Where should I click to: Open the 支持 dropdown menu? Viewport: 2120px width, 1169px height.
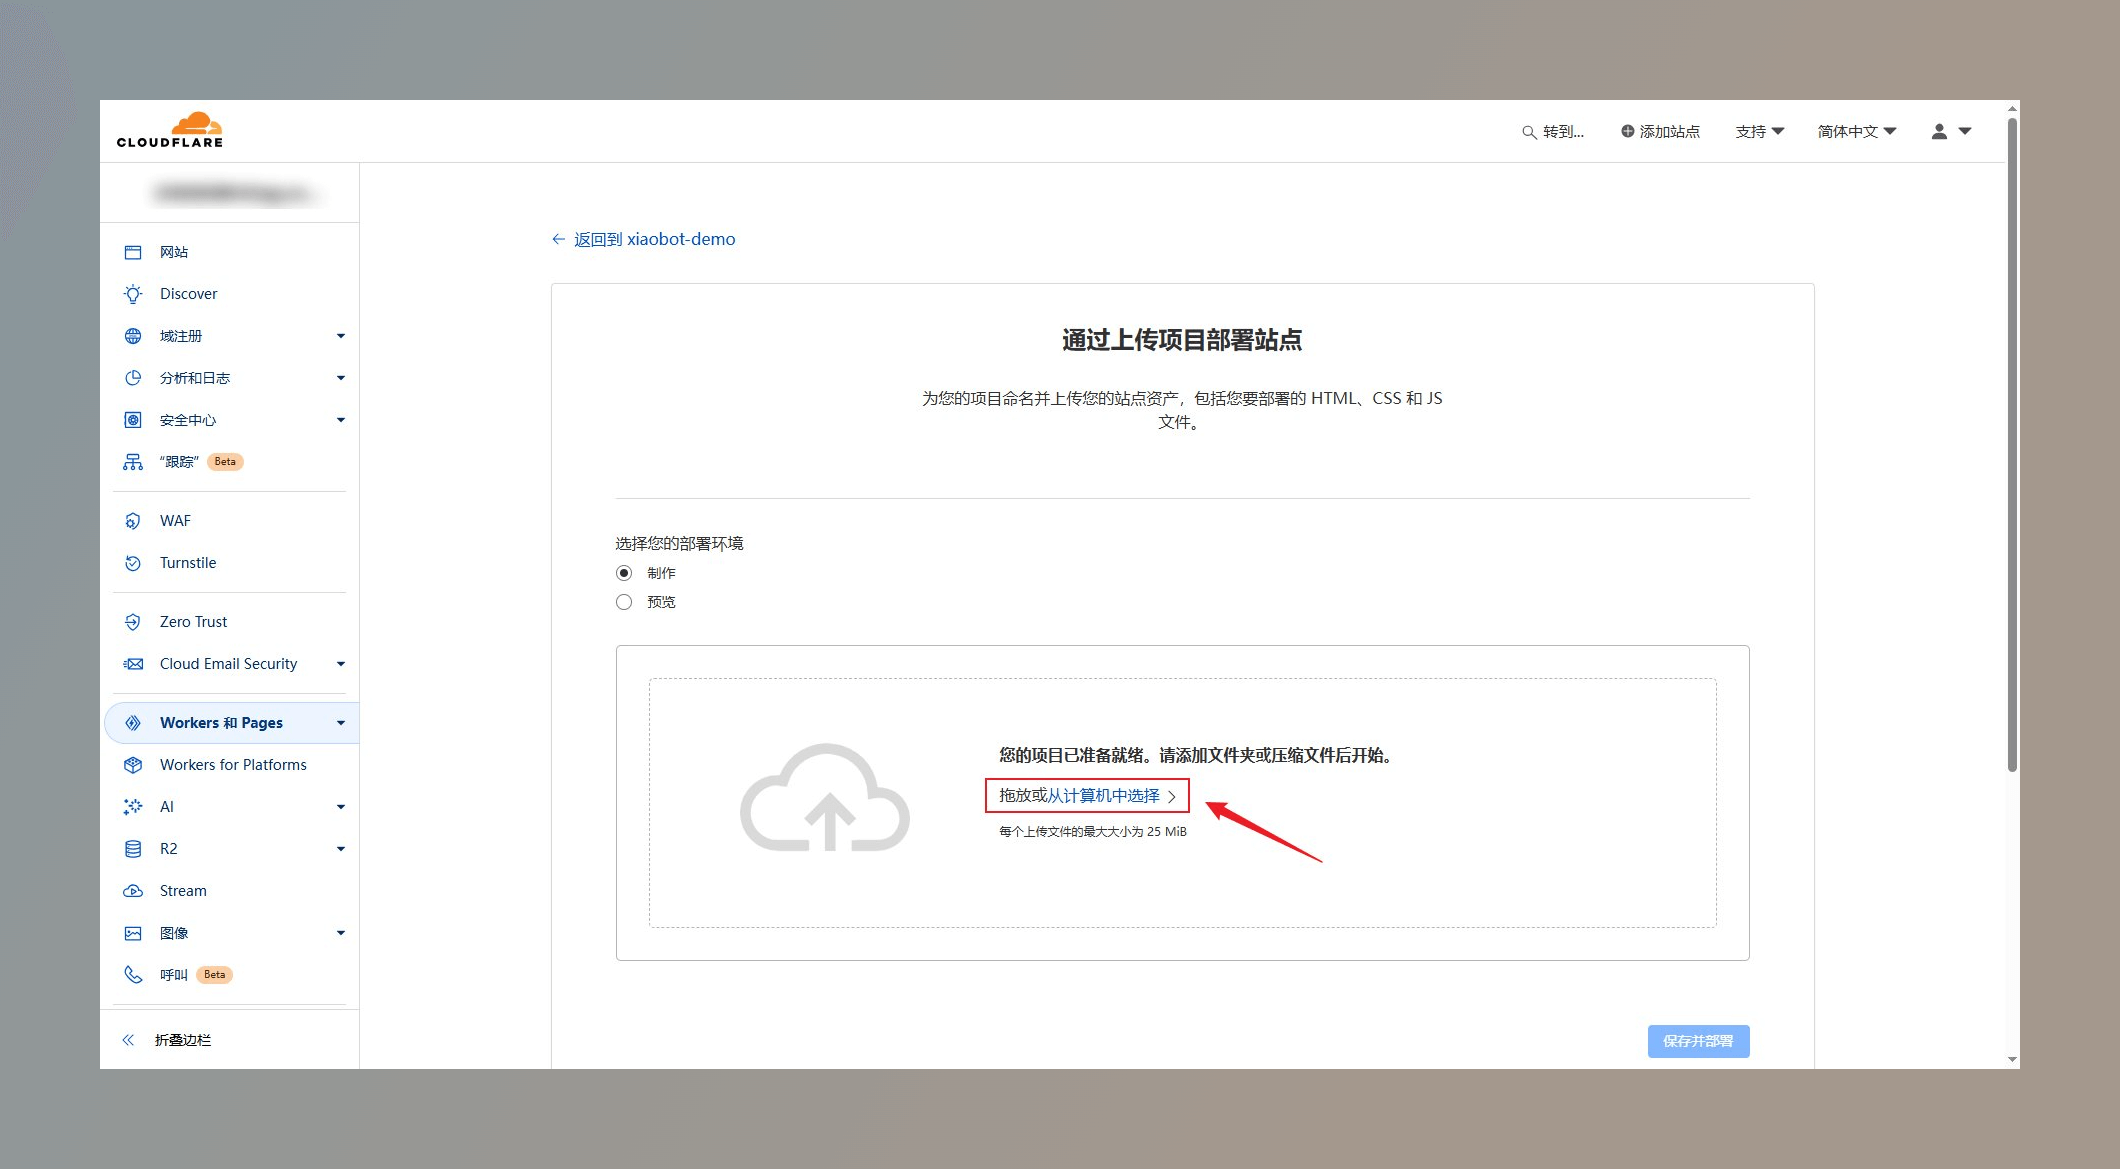[1760, 131]
